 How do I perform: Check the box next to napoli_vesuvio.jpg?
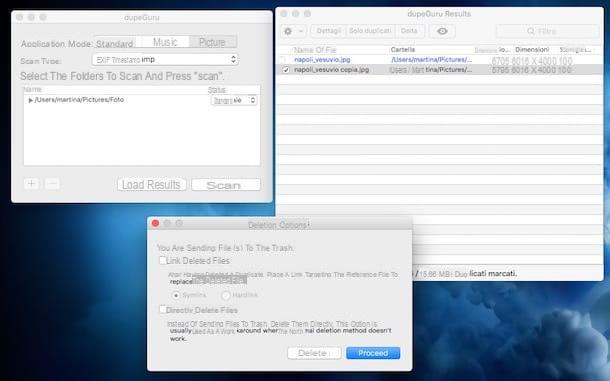282,60
